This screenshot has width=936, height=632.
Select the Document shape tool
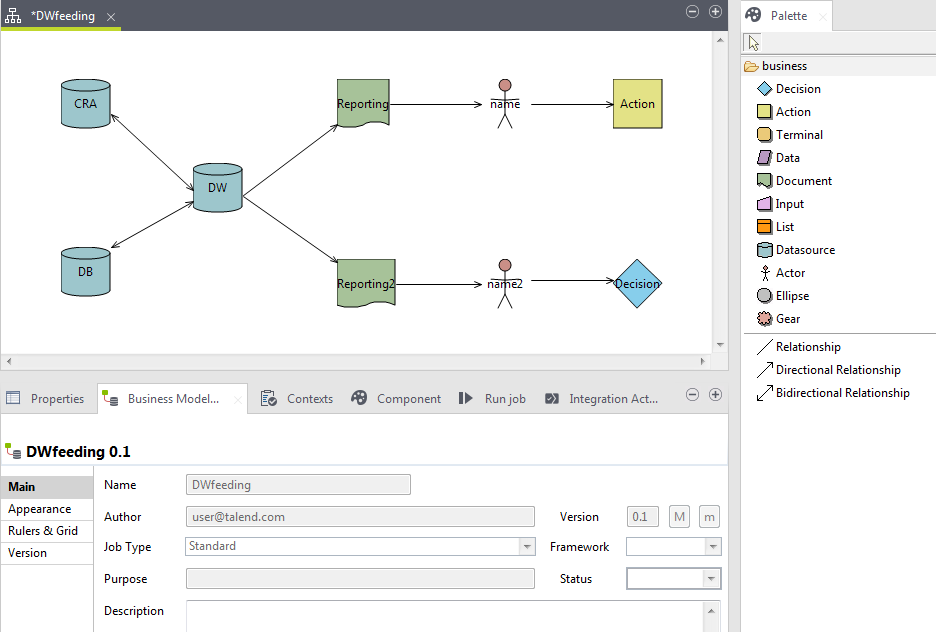click(803, 181)
